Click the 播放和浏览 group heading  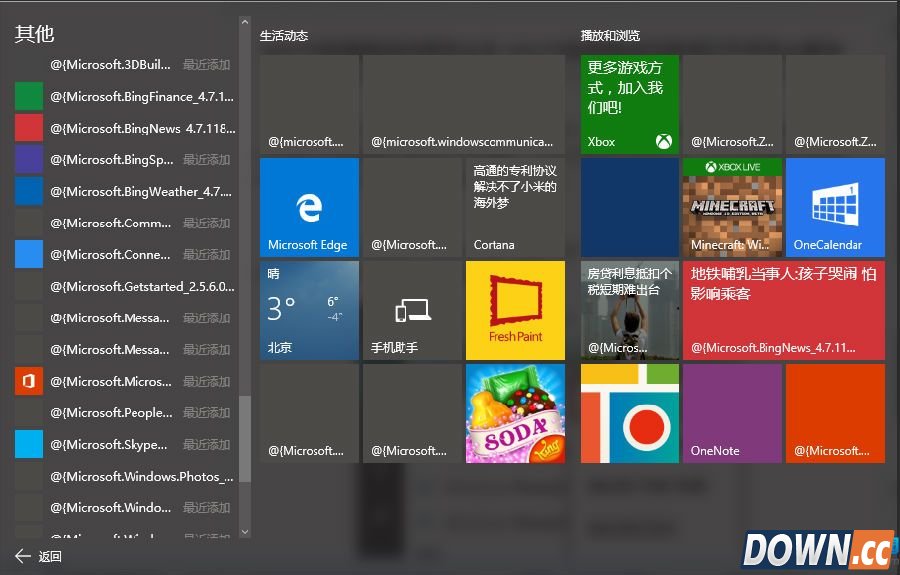610,36
